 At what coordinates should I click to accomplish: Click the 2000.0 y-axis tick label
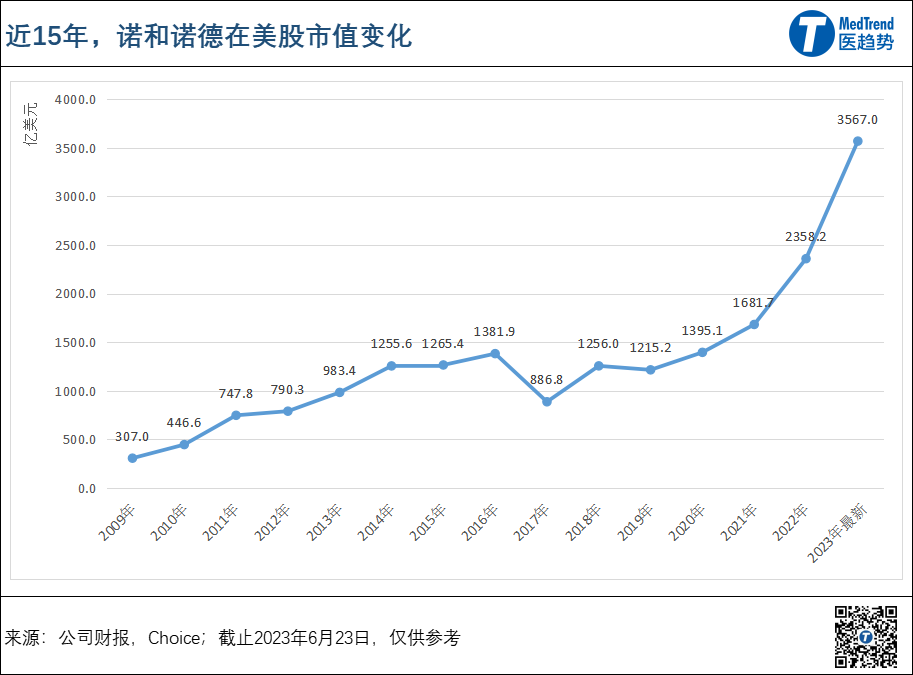76,294
